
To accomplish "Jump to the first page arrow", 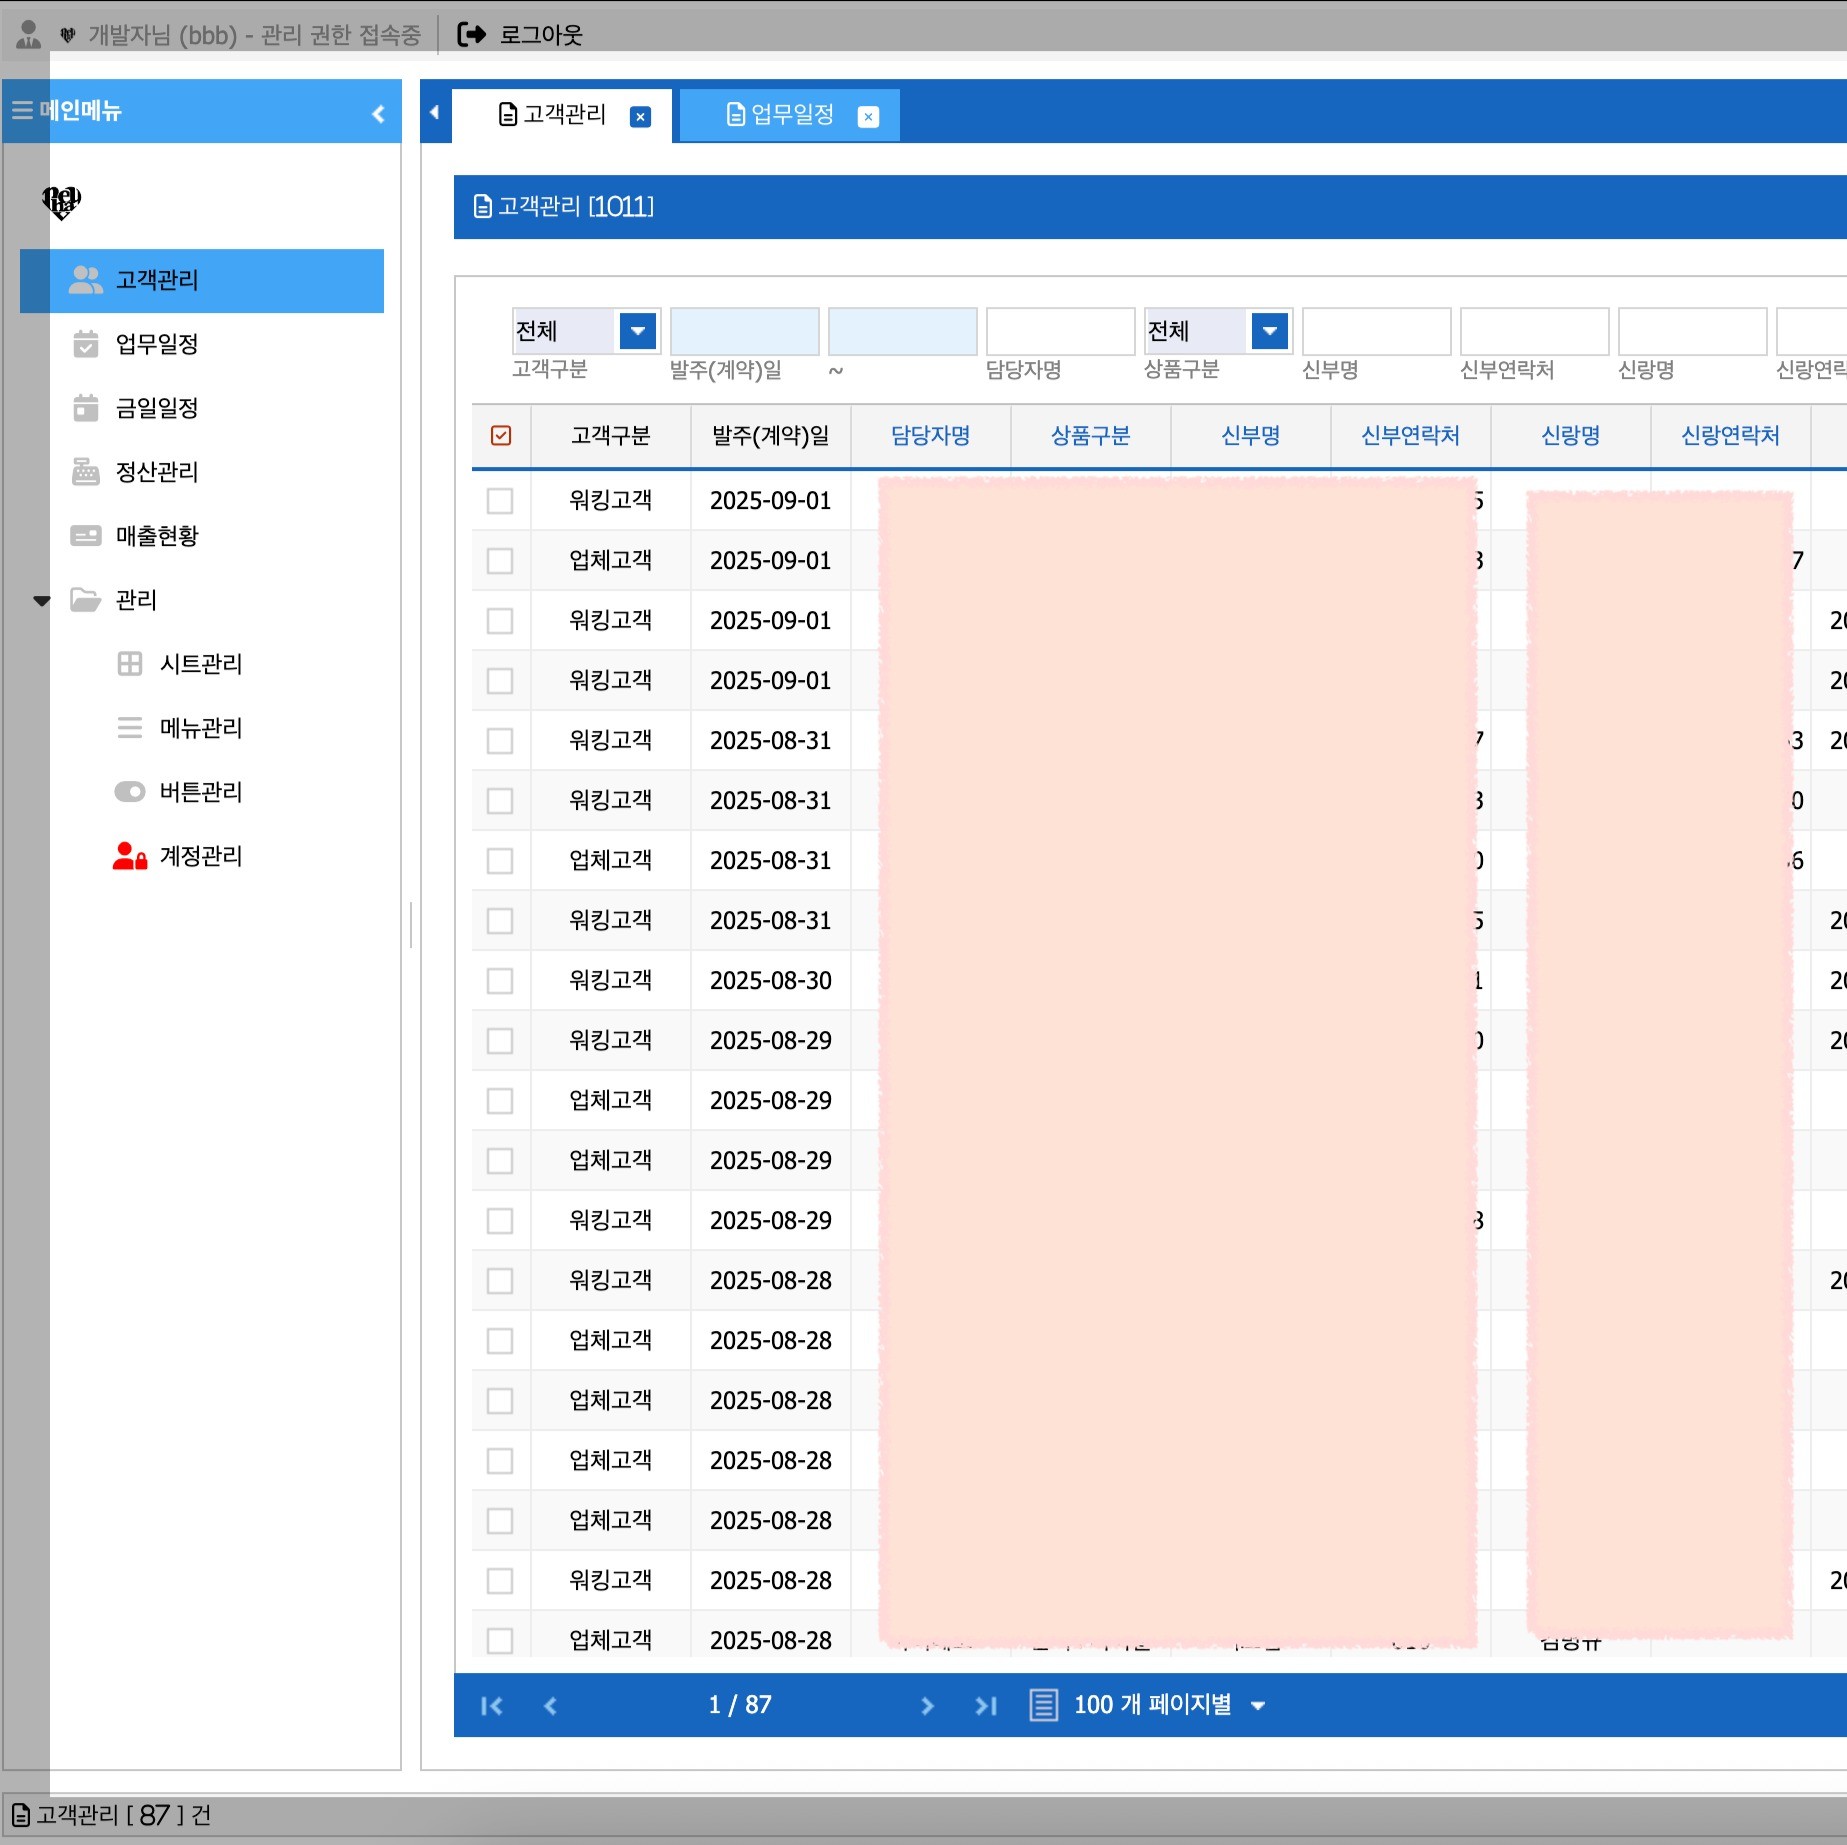I will (x=491, y=1706).
